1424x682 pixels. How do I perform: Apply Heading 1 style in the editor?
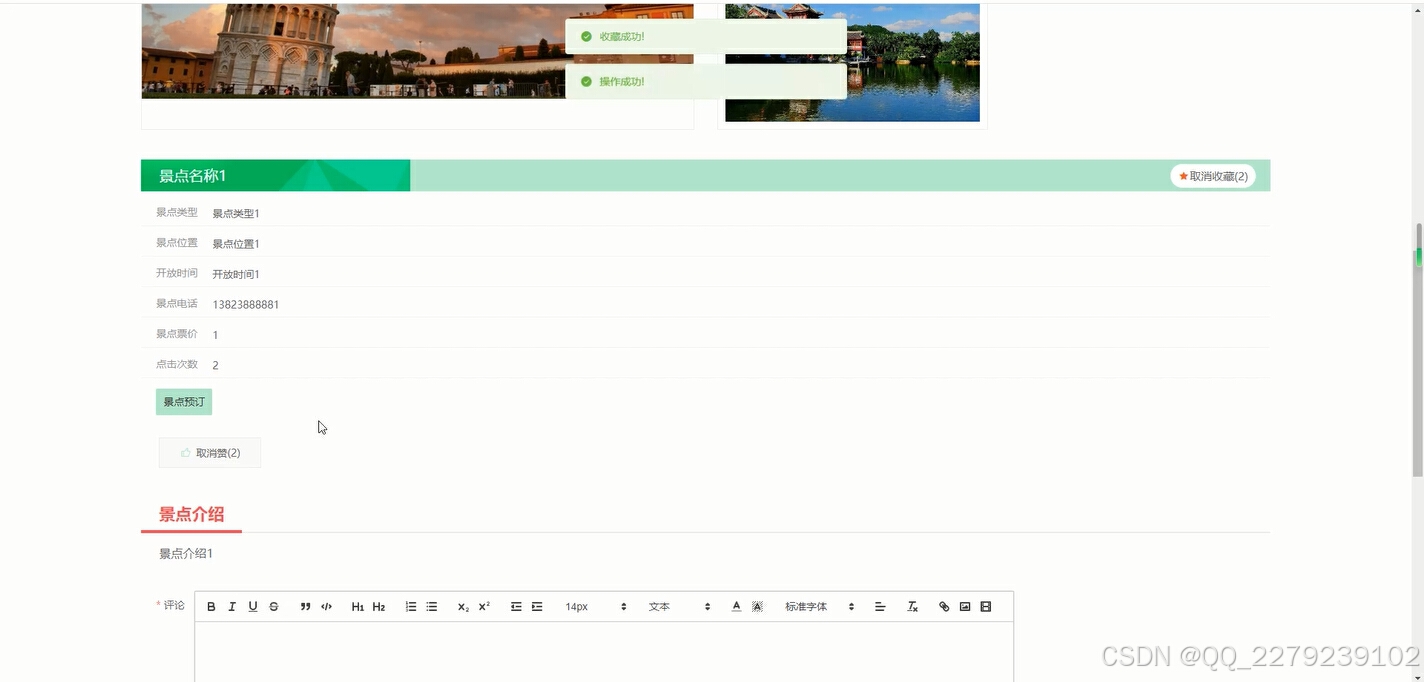click(357, 606)
